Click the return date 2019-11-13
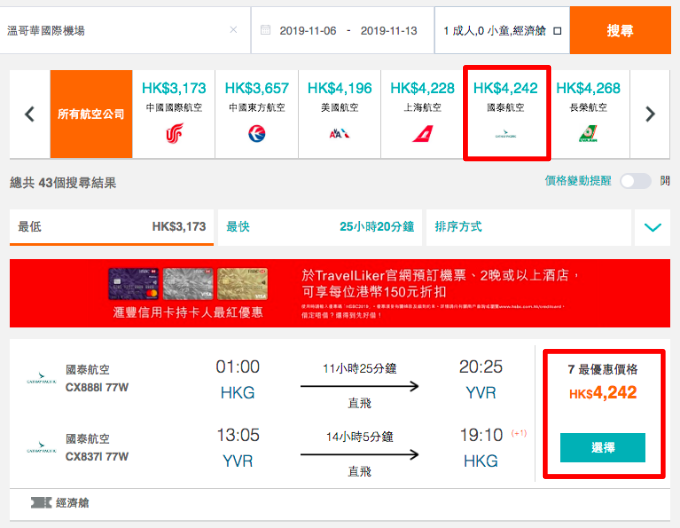680x528 pixels. (x=389, y=31)
